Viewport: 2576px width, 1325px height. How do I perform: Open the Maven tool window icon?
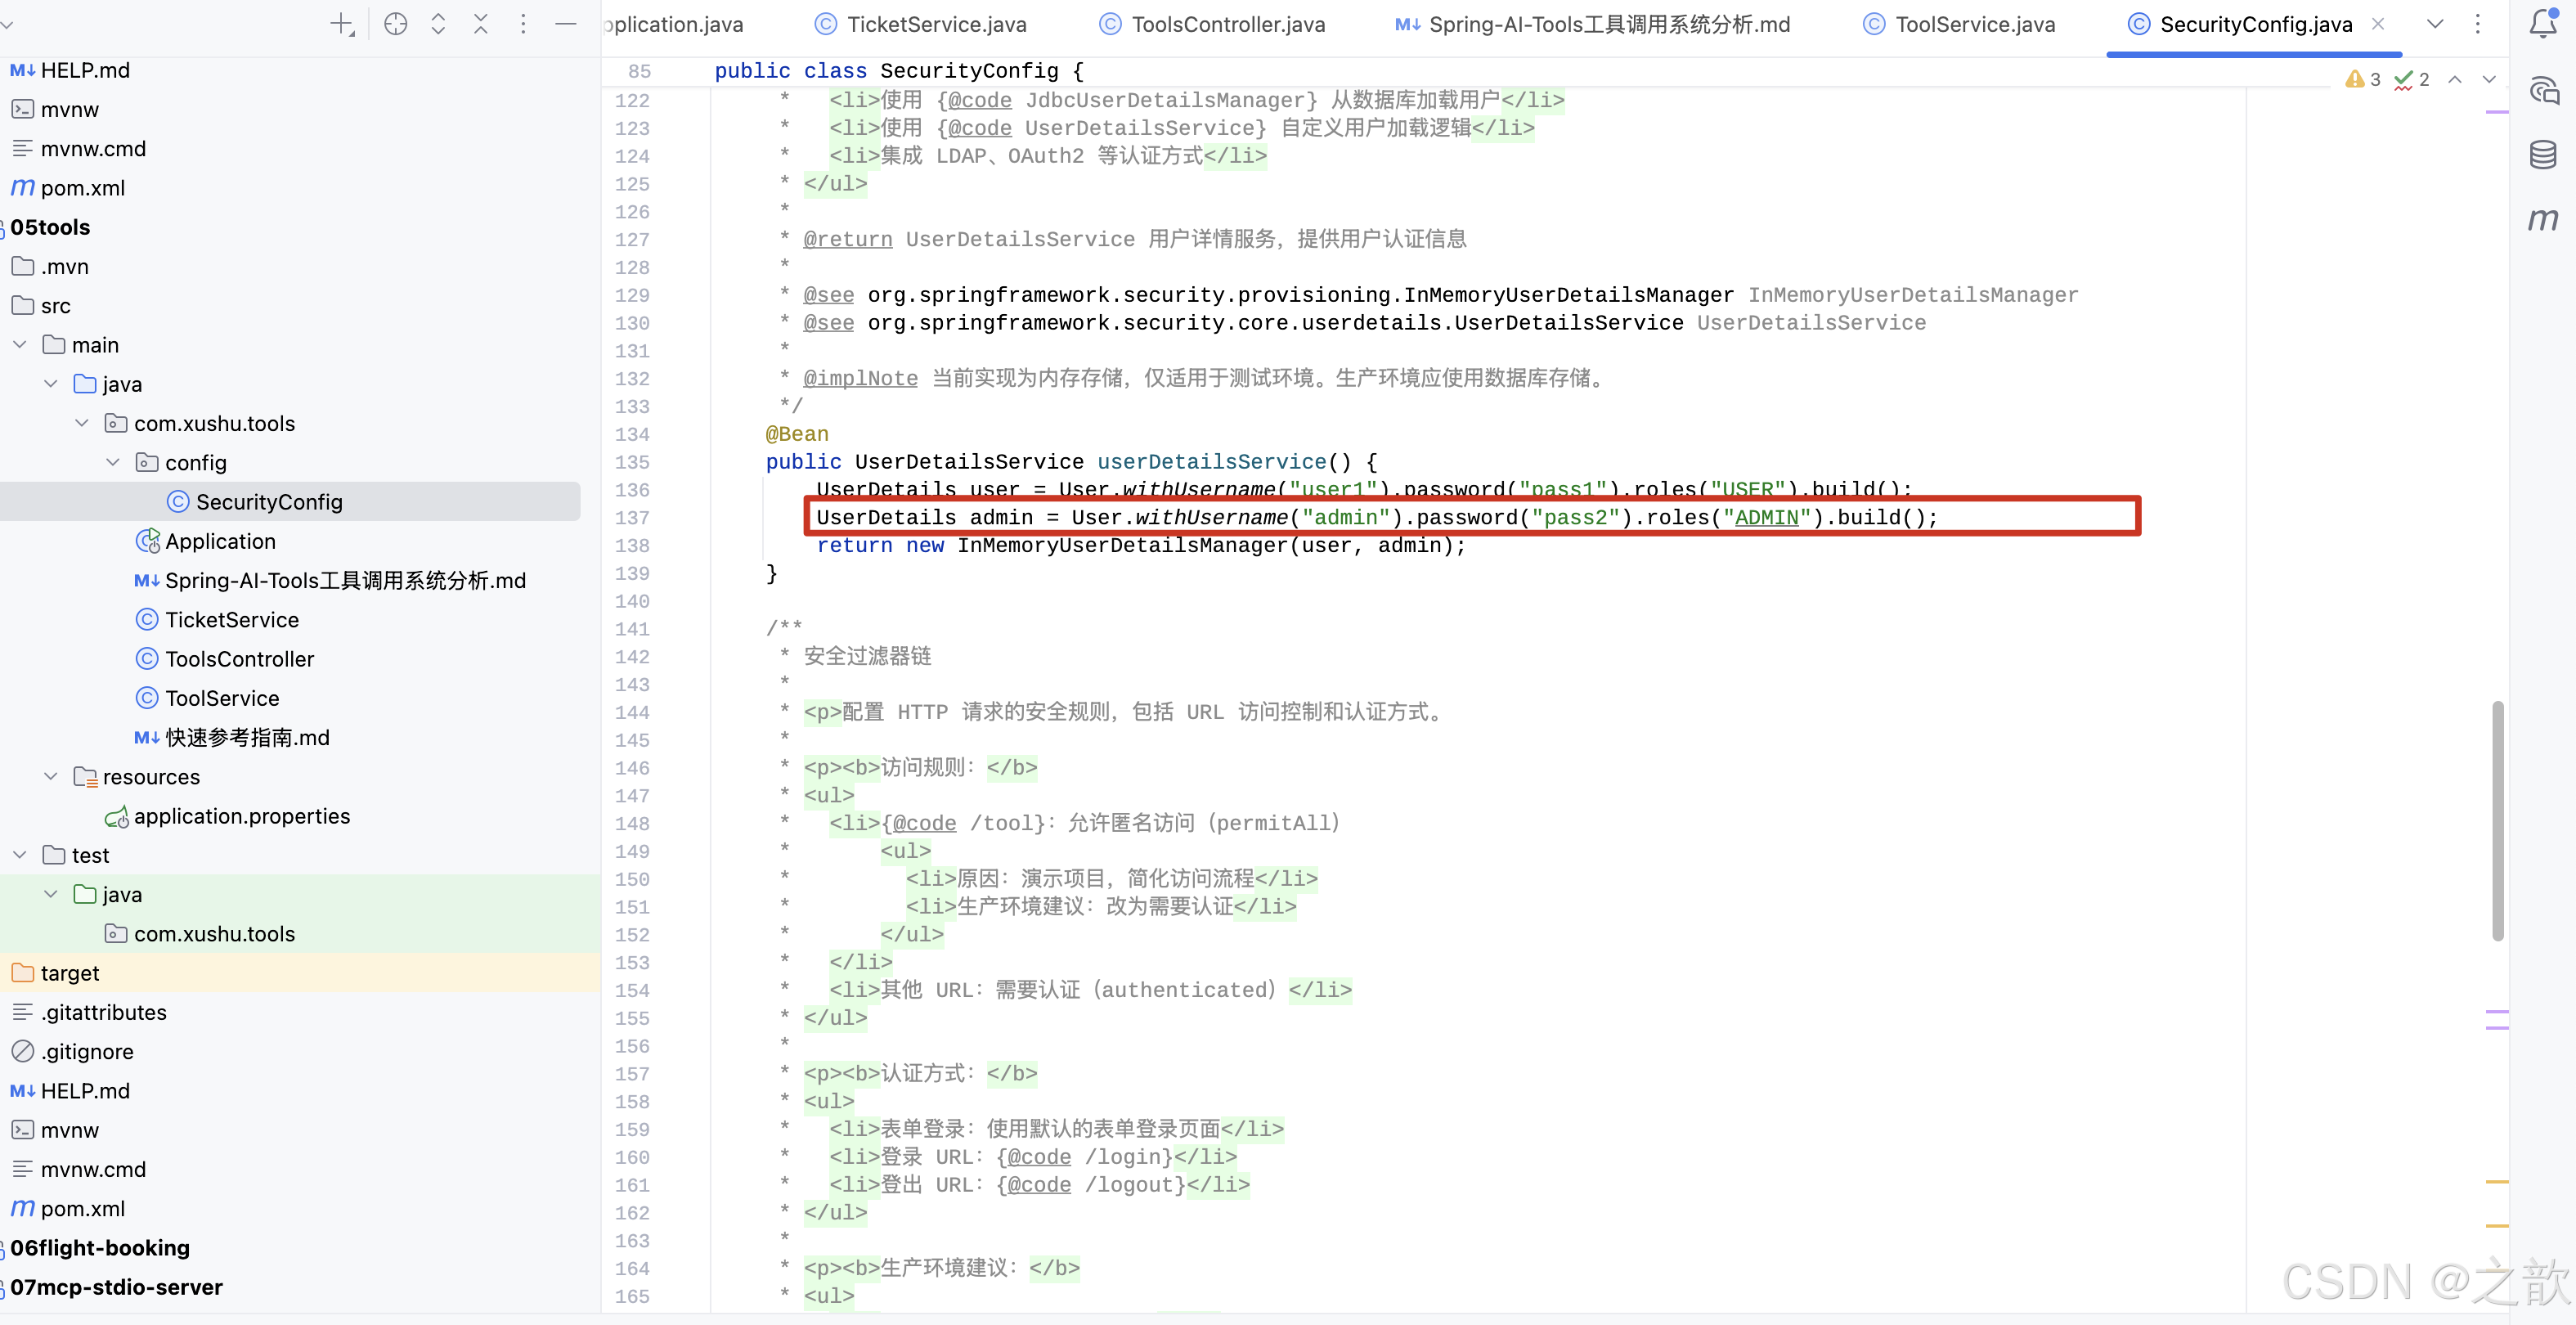2543,219
